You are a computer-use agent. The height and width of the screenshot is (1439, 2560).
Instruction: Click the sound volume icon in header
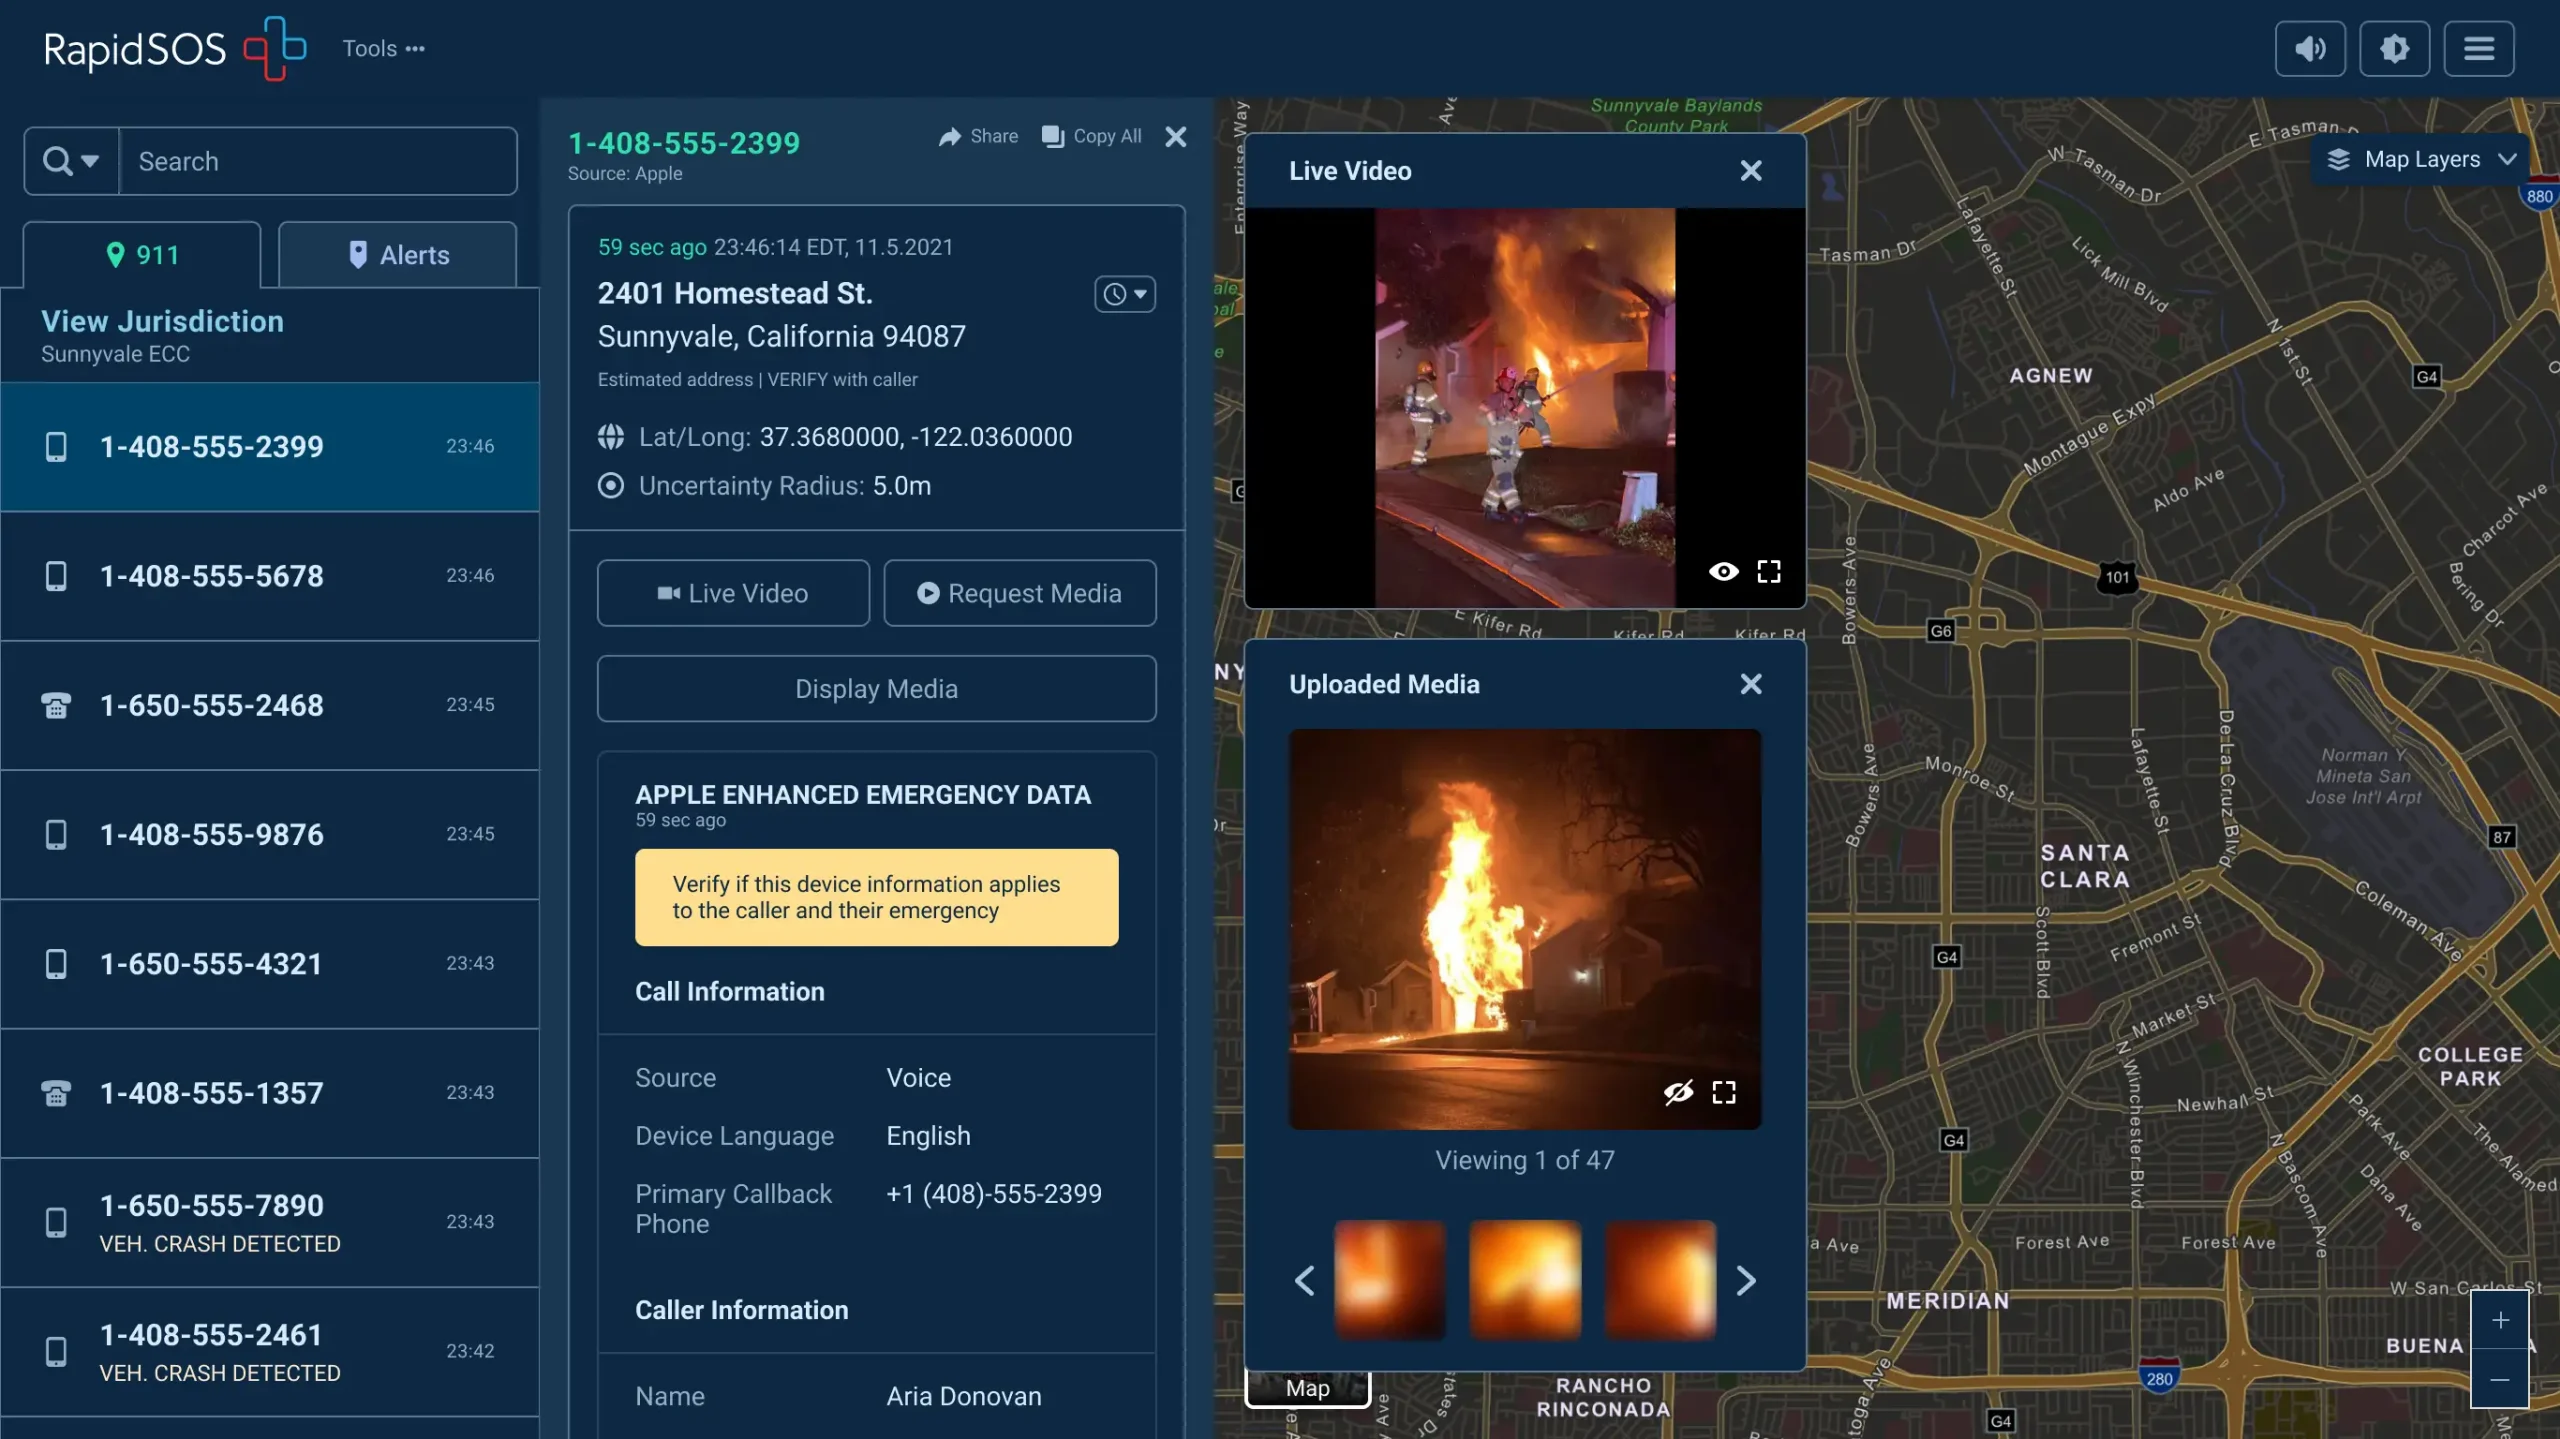tap(2310, 48)
